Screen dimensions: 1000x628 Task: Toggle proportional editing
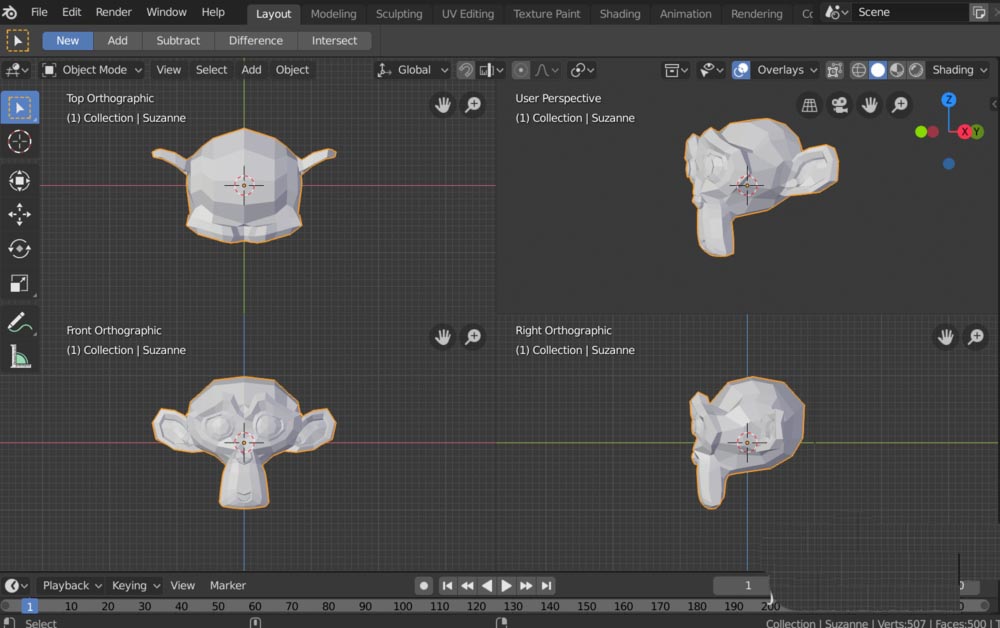pos(521,69)
